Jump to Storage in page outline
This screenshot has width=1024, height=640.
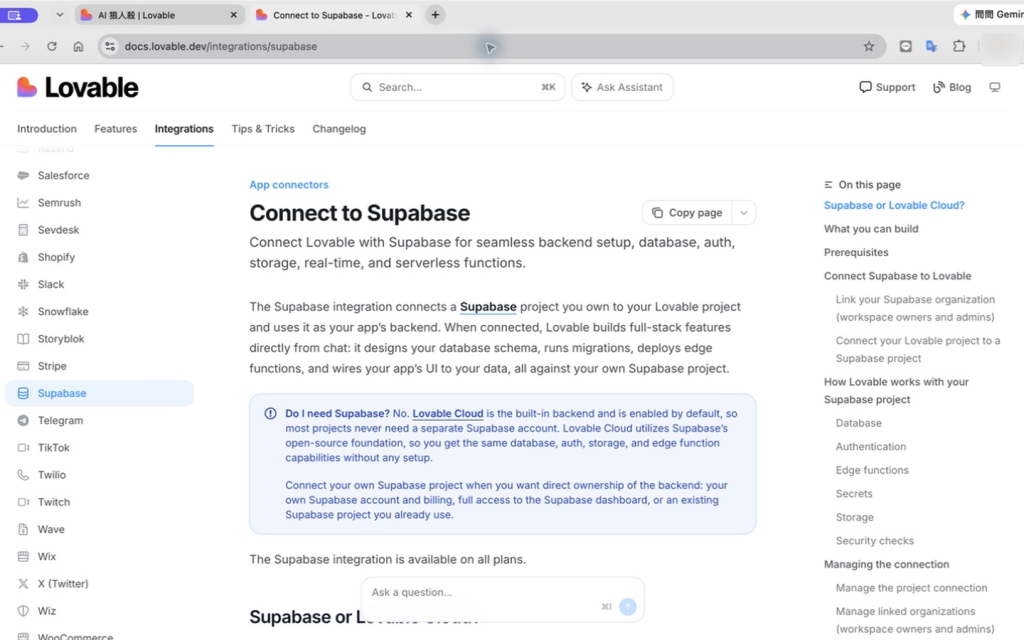[855, 517]
